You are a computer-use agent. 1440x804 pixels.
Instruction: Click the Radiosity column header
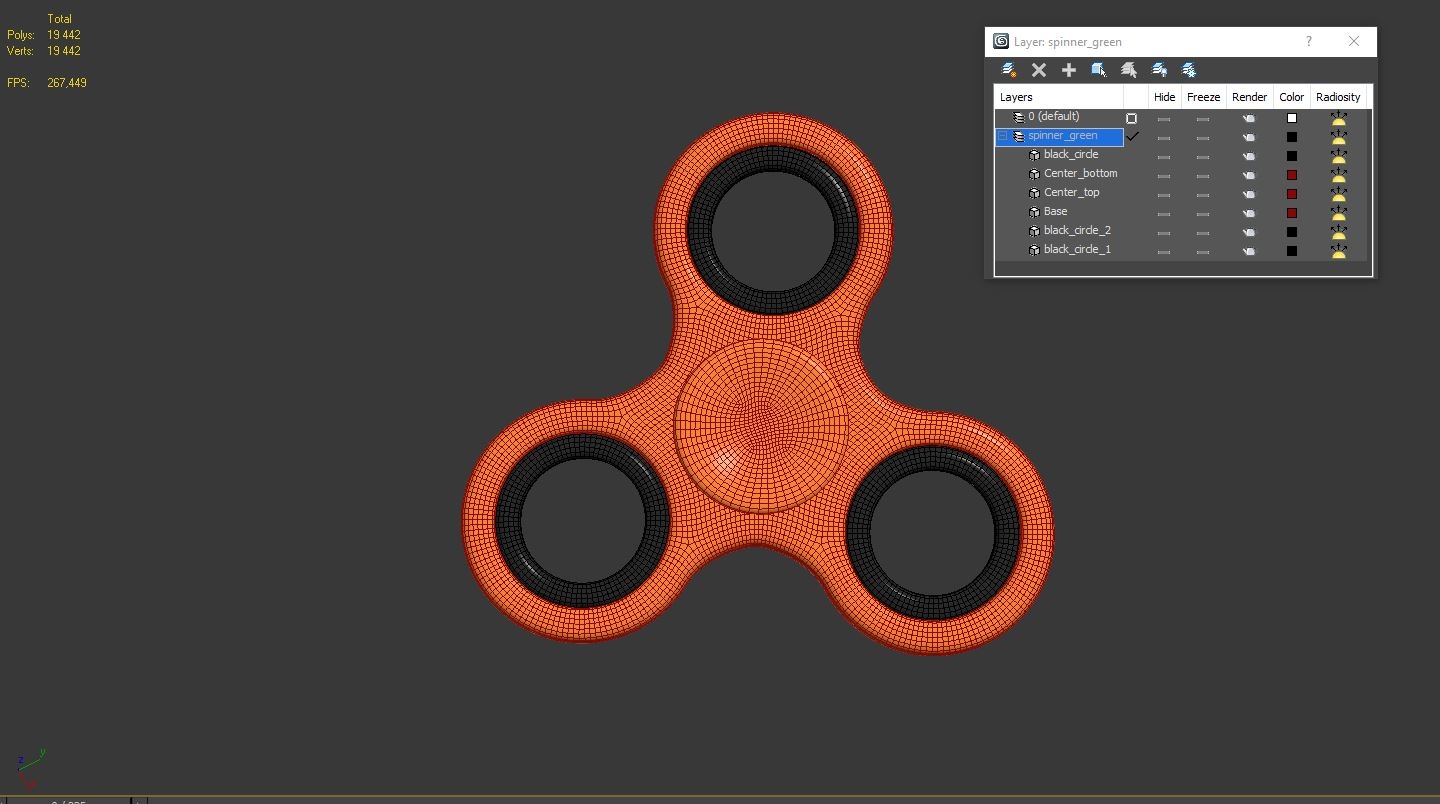[1338, 96]
